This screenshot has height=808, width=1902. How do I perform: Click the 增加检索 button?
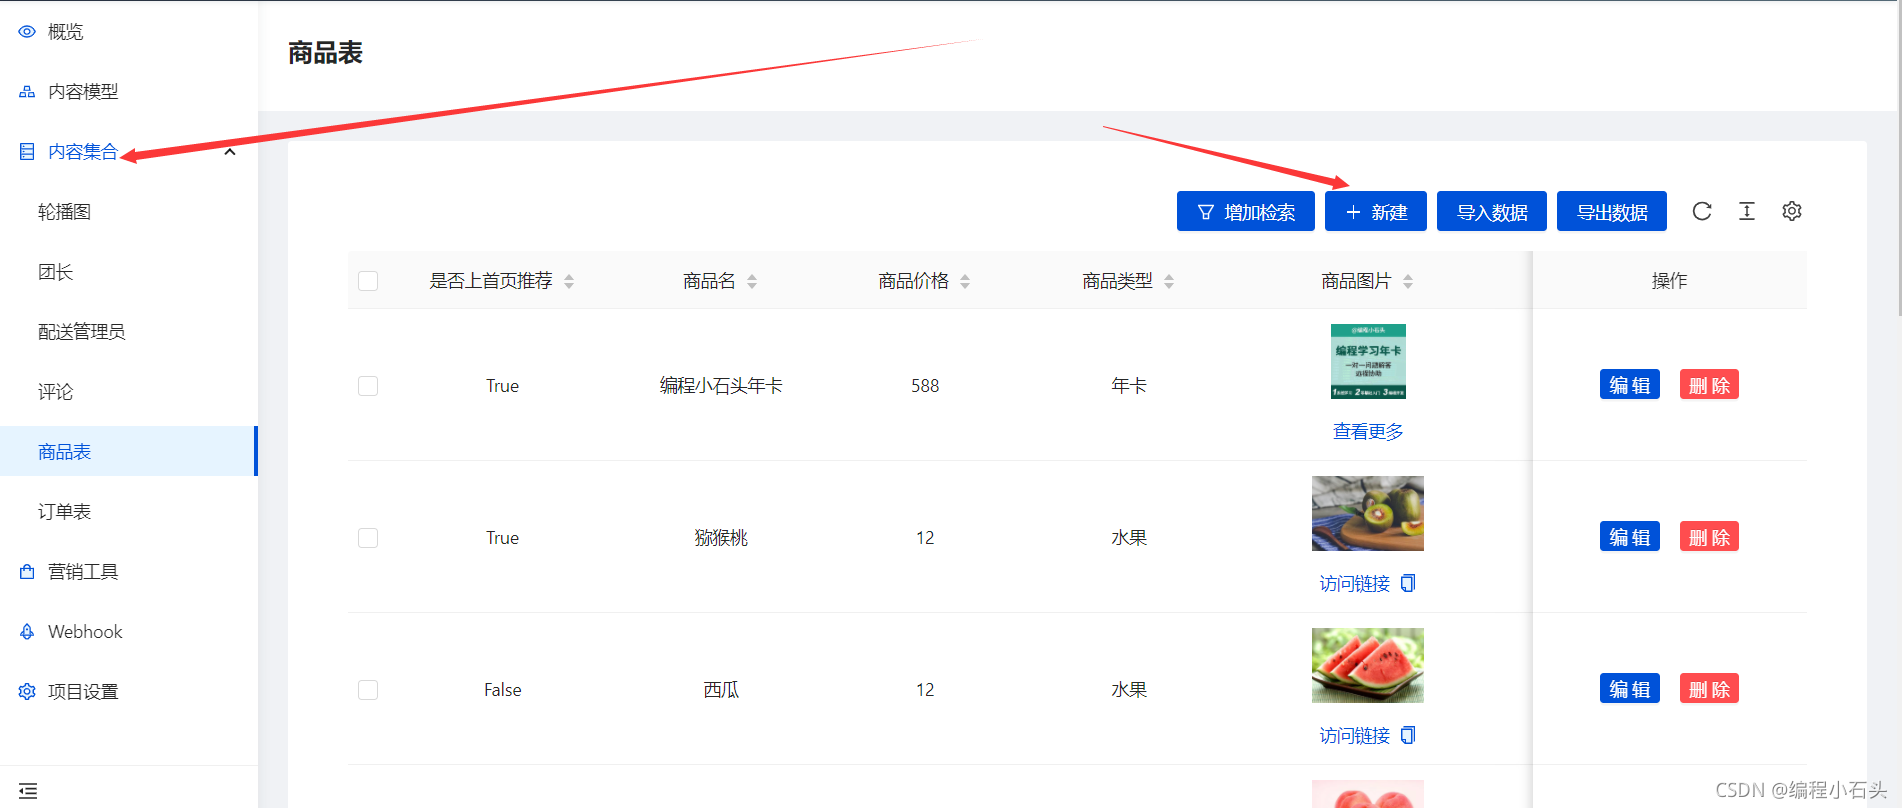click(1246, 211)
